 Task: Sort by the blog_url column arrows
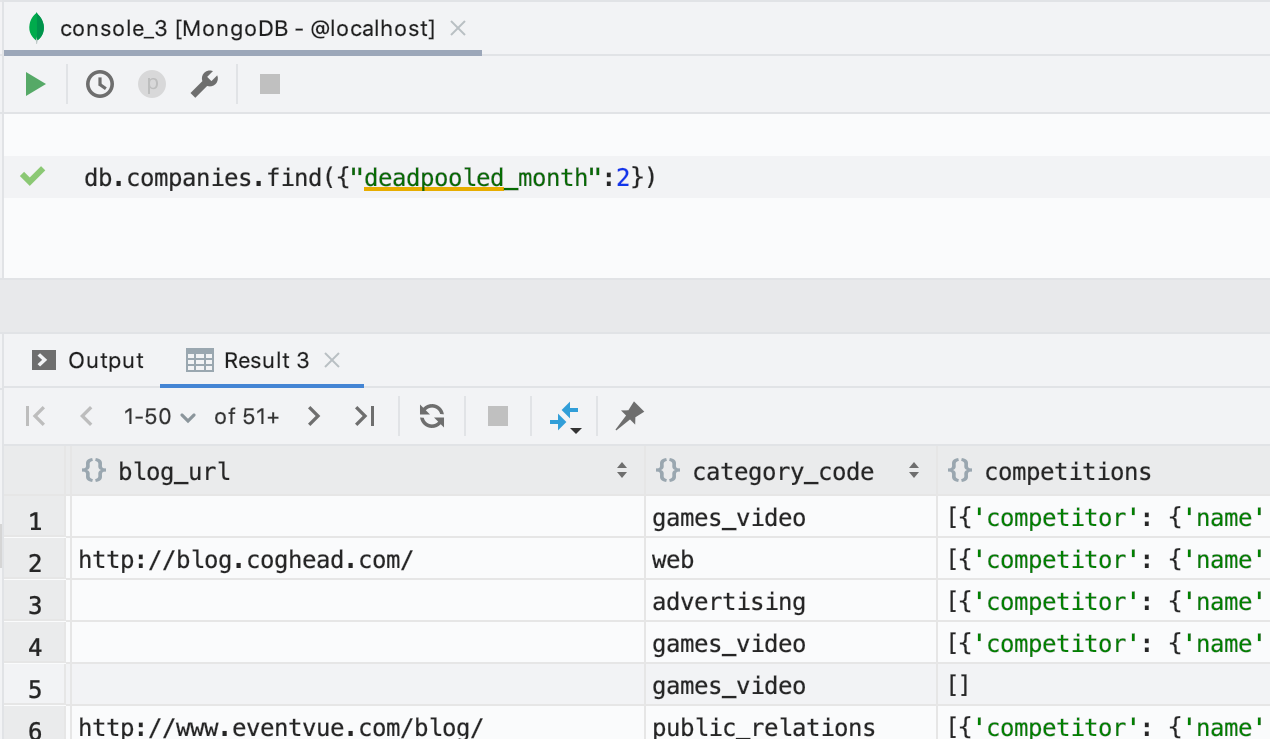[622, 471]
